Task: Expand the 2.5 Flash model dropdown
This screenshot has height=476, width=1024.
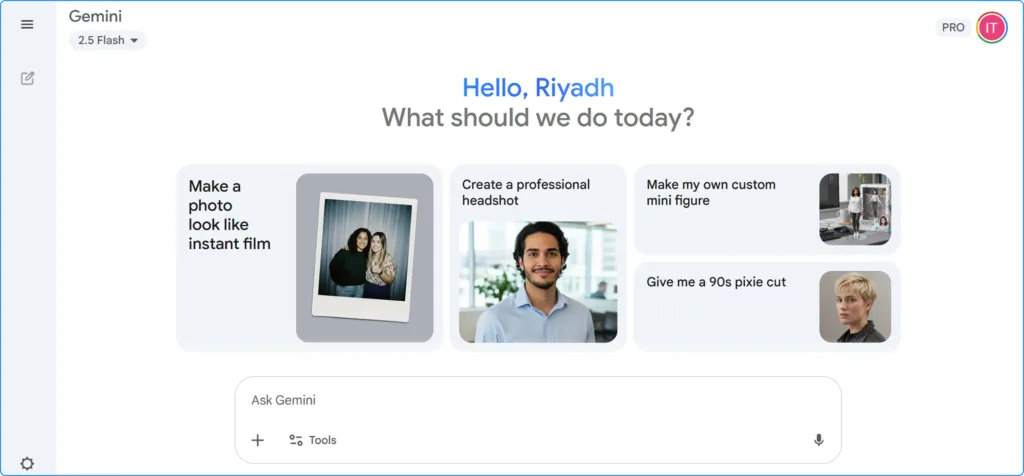Action: pyautogui.click(x=108, y=40)
